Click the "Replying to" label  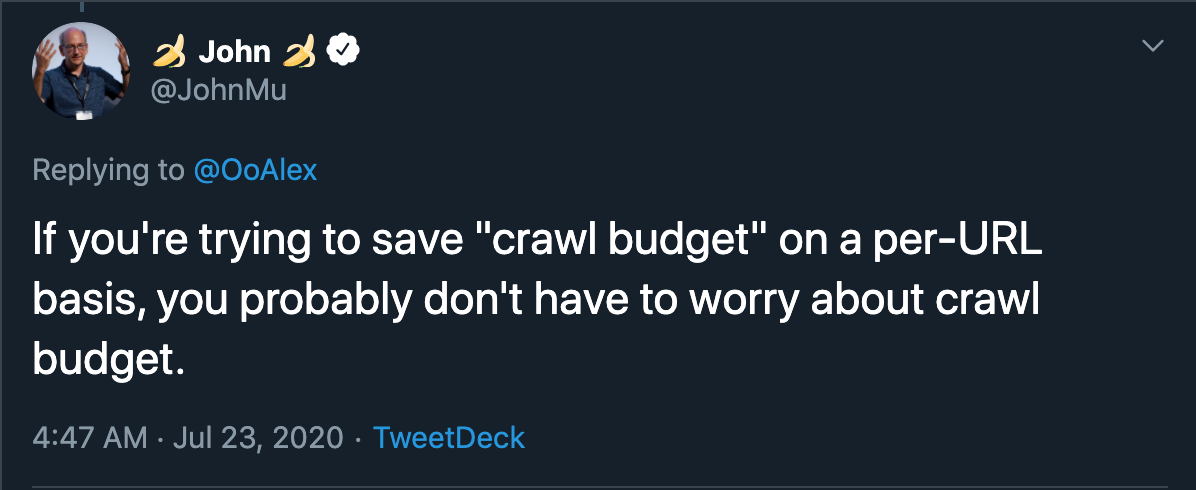(108, 170)
